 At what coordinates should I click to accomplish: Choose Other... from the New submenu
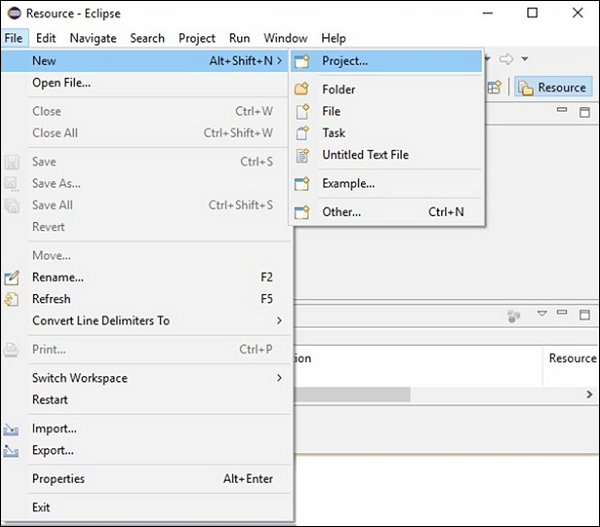click(x=341, y=212)
